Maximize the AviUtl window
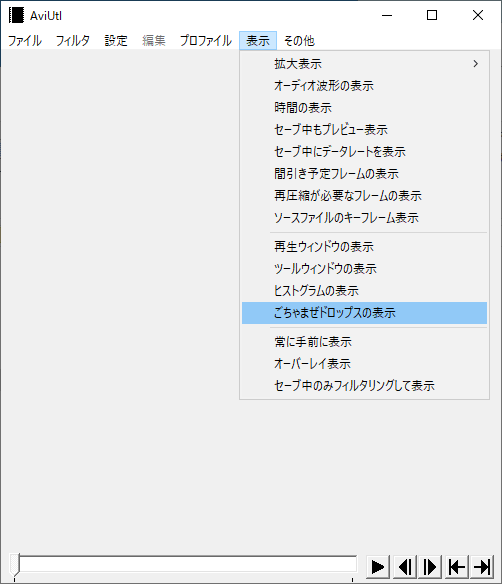This screenshot has width=502, height=584. click(432, 15)
